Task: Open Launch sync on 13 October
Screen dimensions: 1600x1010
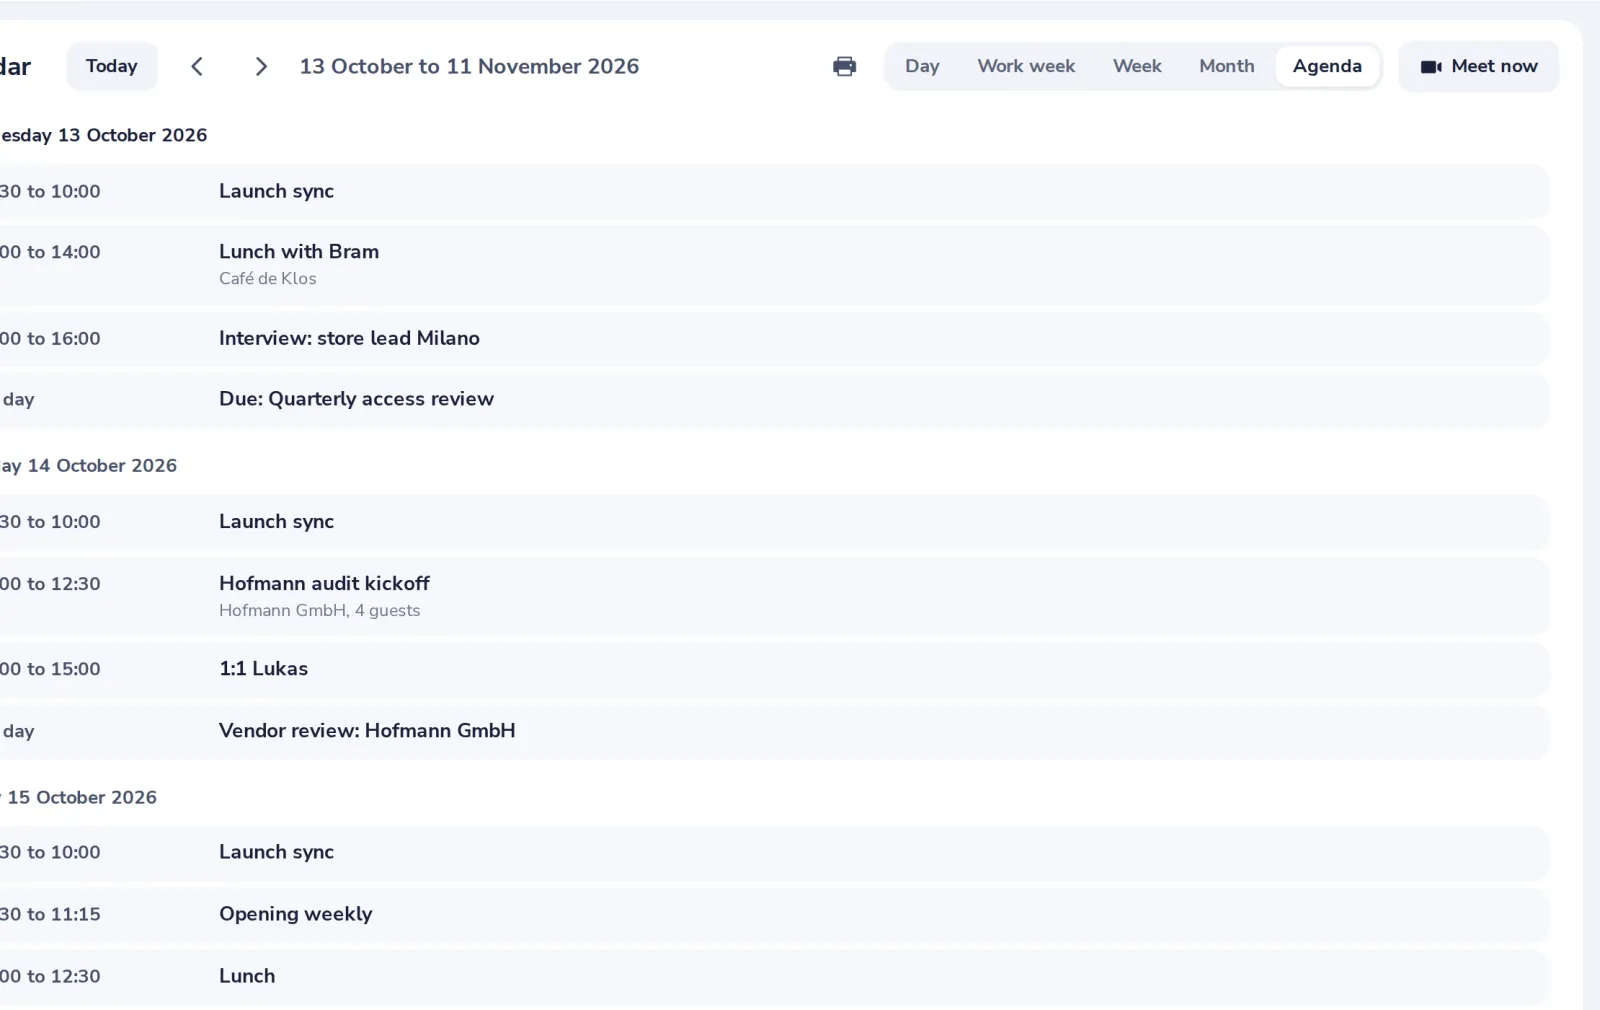Action: click(x=774, y=191)
